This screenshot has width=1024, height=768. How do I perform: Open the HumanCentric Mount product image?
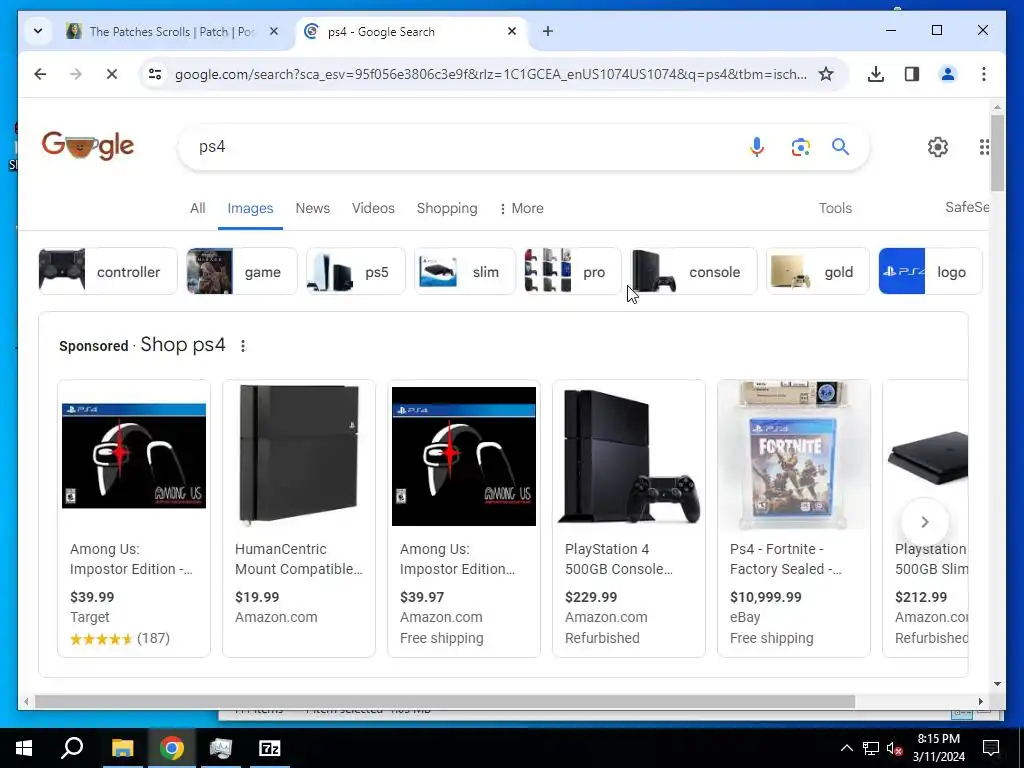tap(299, 455)
